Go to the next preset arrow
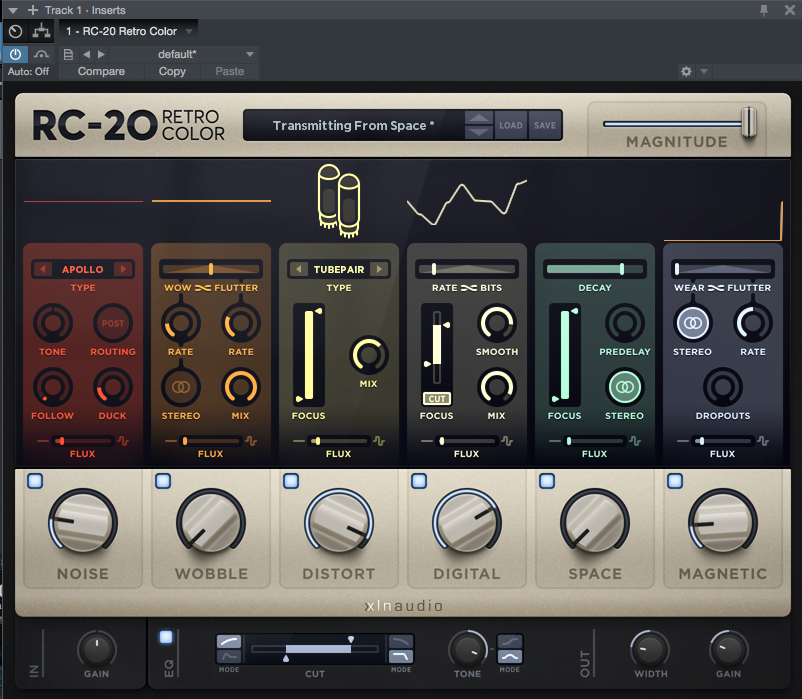This screenshot has height=699, width=802. [101, 54]
